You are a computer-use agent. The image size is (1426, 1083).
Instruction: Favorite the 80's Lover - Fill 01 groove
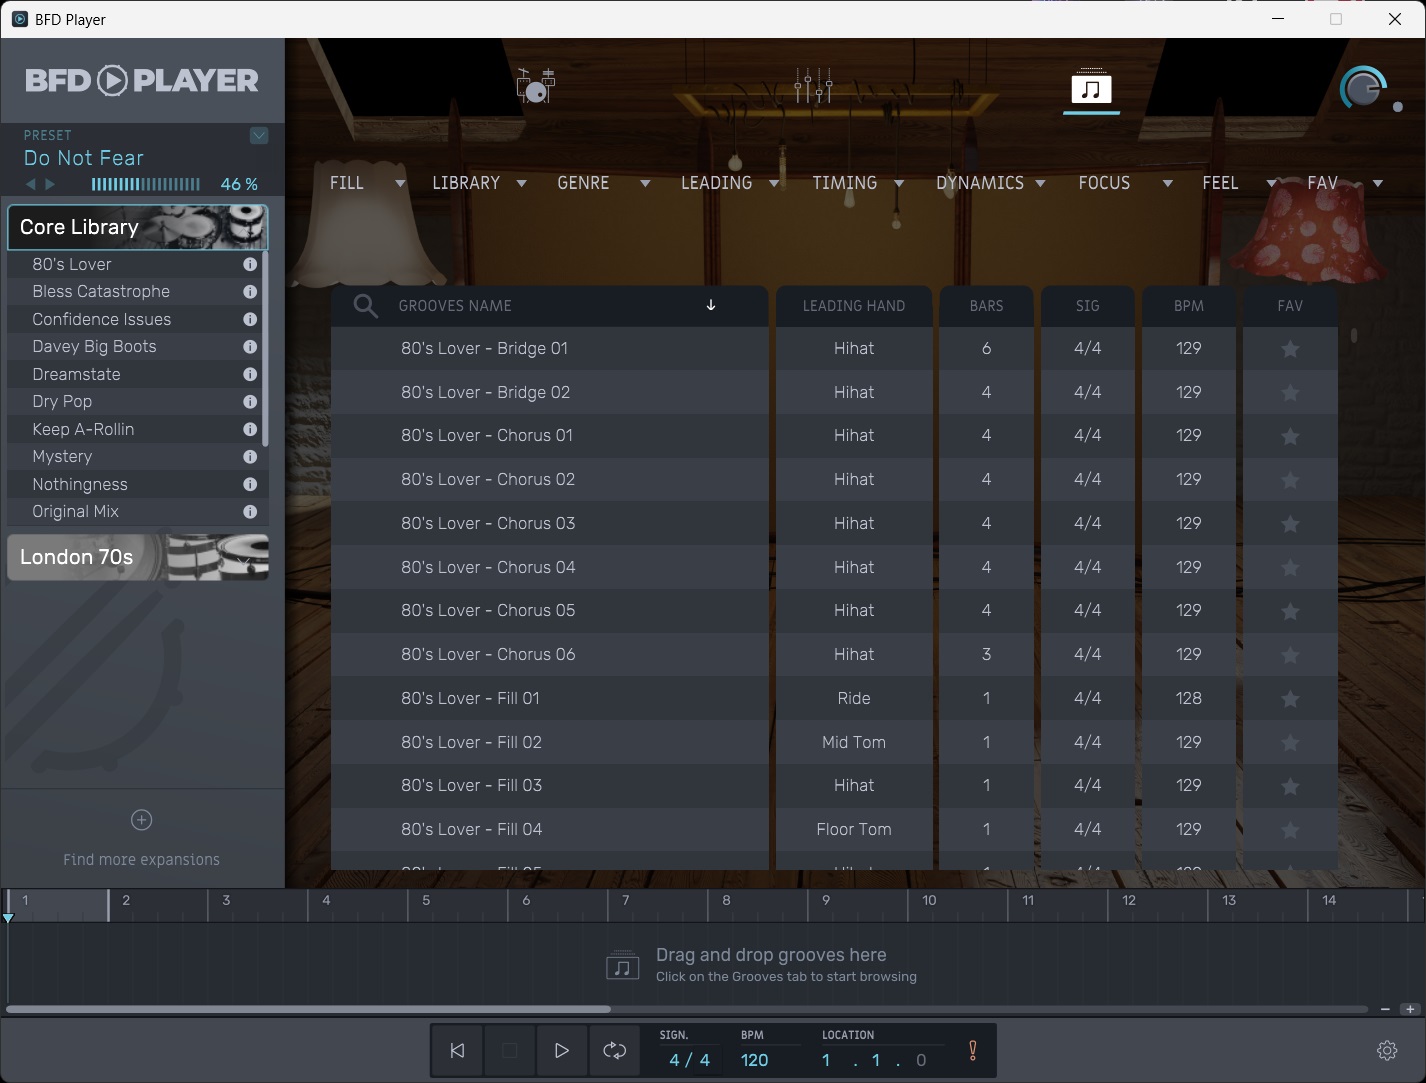[x=1289, y=698]
